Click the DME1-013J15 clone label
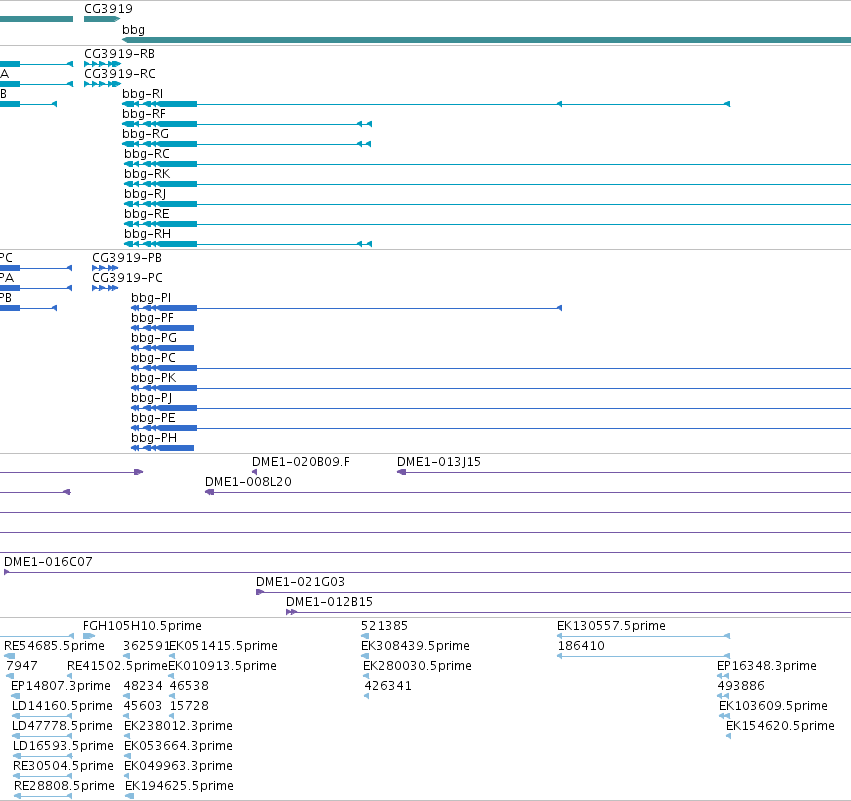Image resolution: width=851 pixels, height=801 pixels. click(439, 462)
